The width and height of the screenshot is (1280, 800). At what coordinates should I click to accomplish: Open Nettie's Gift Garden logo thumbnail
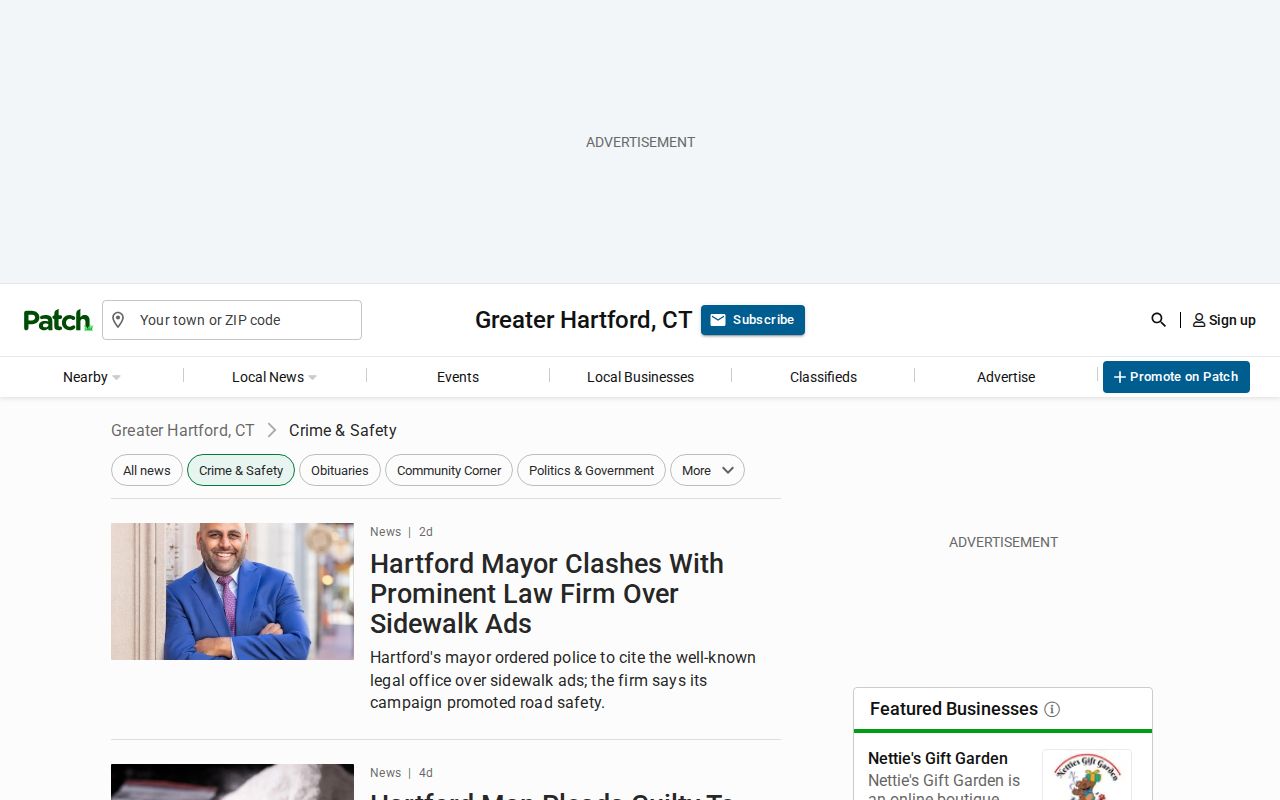pos(1087,775)
